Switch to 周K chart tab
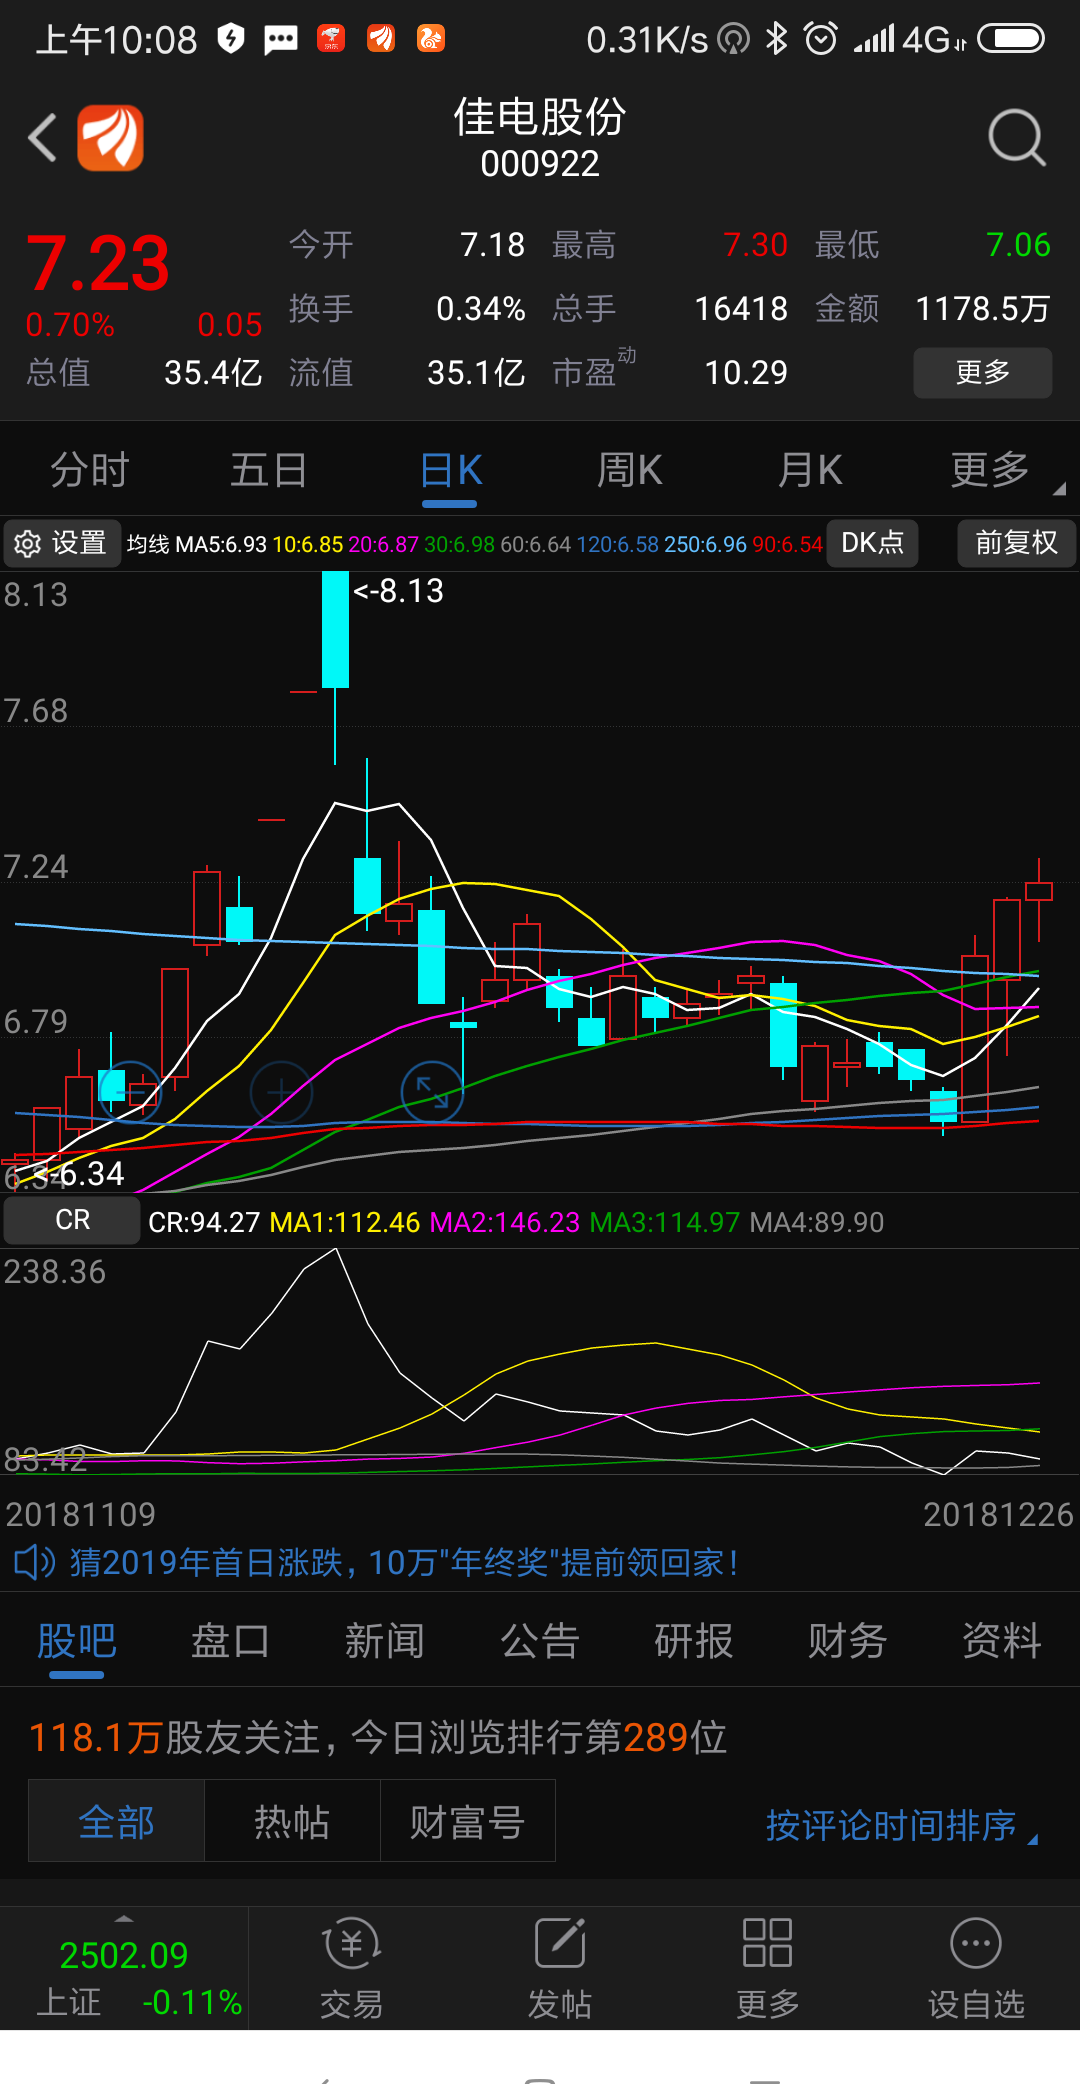Image resolution: width=1080 pixels, height=2084 pixels. click(630, 470)
